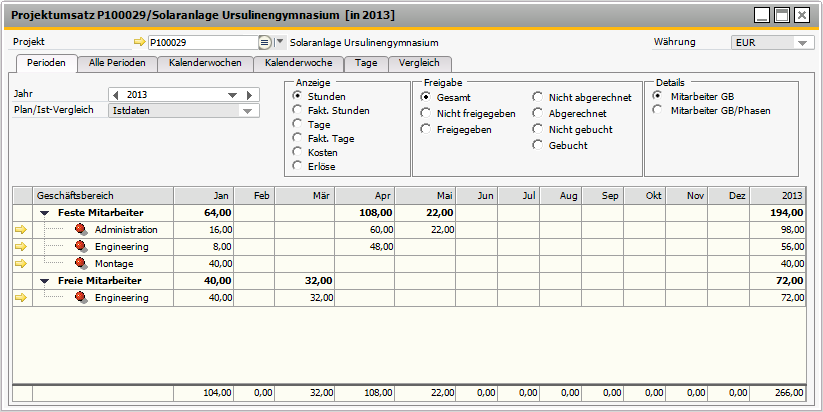
Task: Click yellow arrow in Administration row
Action: click(x=21, y=229)
